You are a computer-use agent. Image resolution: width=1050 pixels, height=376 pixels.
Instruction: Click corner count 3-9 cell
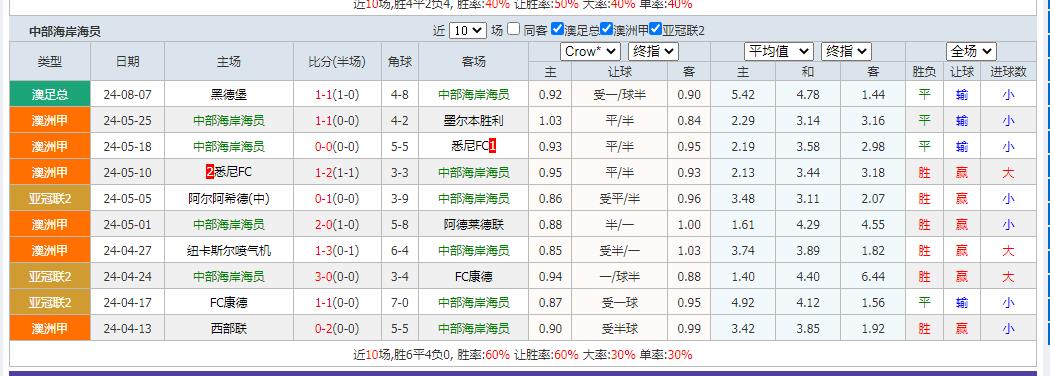[400, 198]
